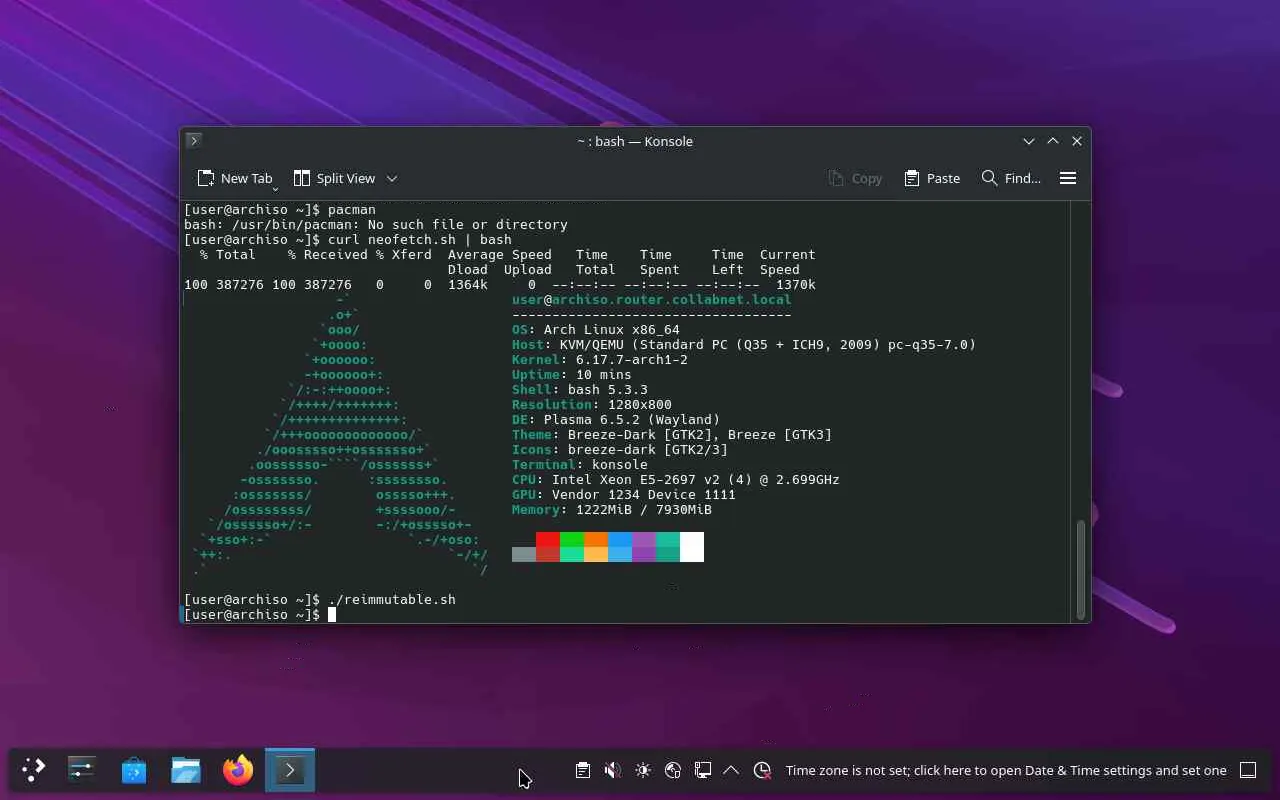Image resolution: width=1280 pixels, height=800 pixels.
Task: Click the "GPU: Vendor 1234 Device 1111" line
Action: tap(624, 494)
